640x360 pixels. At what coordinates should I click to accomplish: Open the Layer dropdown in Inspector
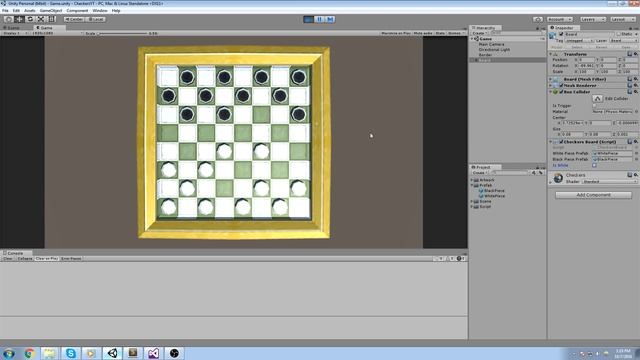[x=623, y=40]
